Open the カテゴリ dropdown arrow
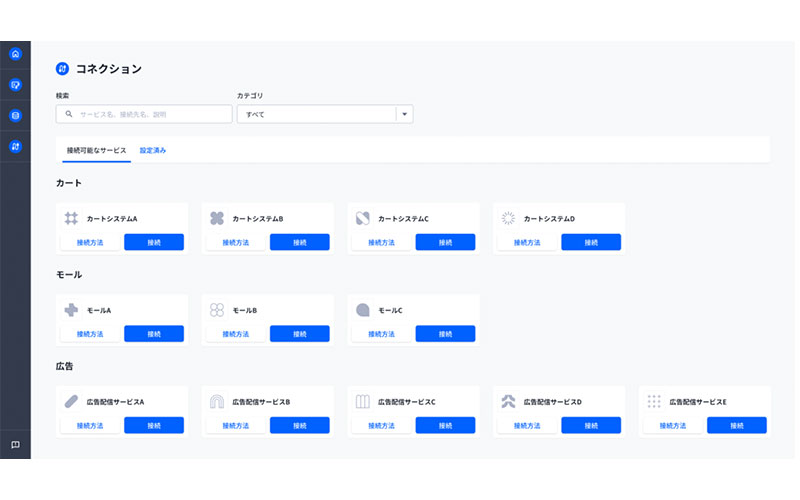This screenshot has height=500, width=800. pos(405,114)
